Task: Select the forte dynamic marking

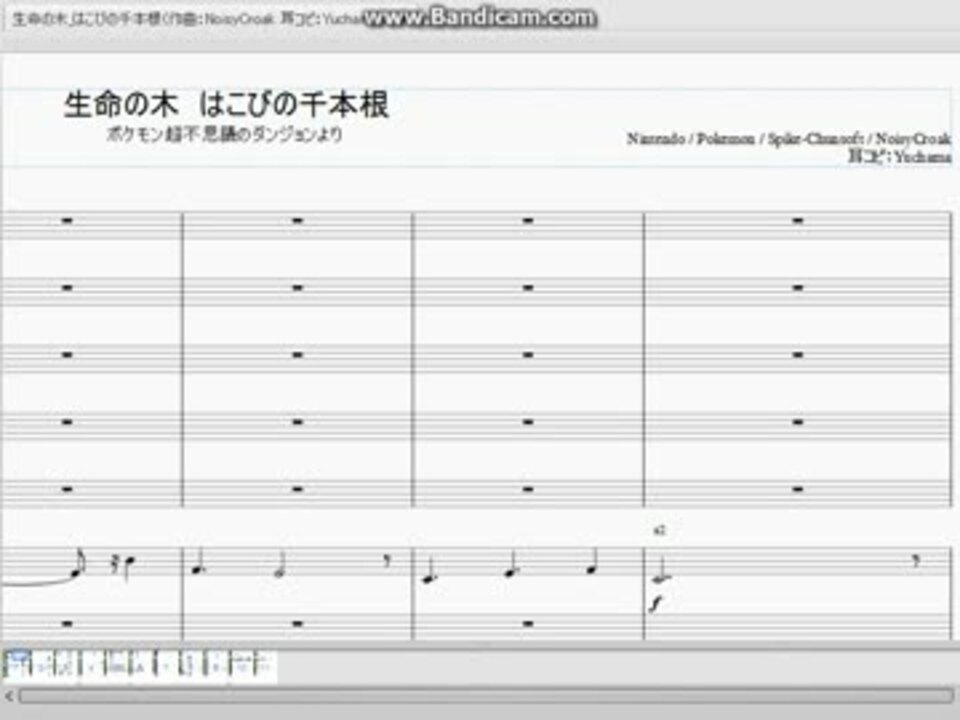Action: (x=656, y=605)
